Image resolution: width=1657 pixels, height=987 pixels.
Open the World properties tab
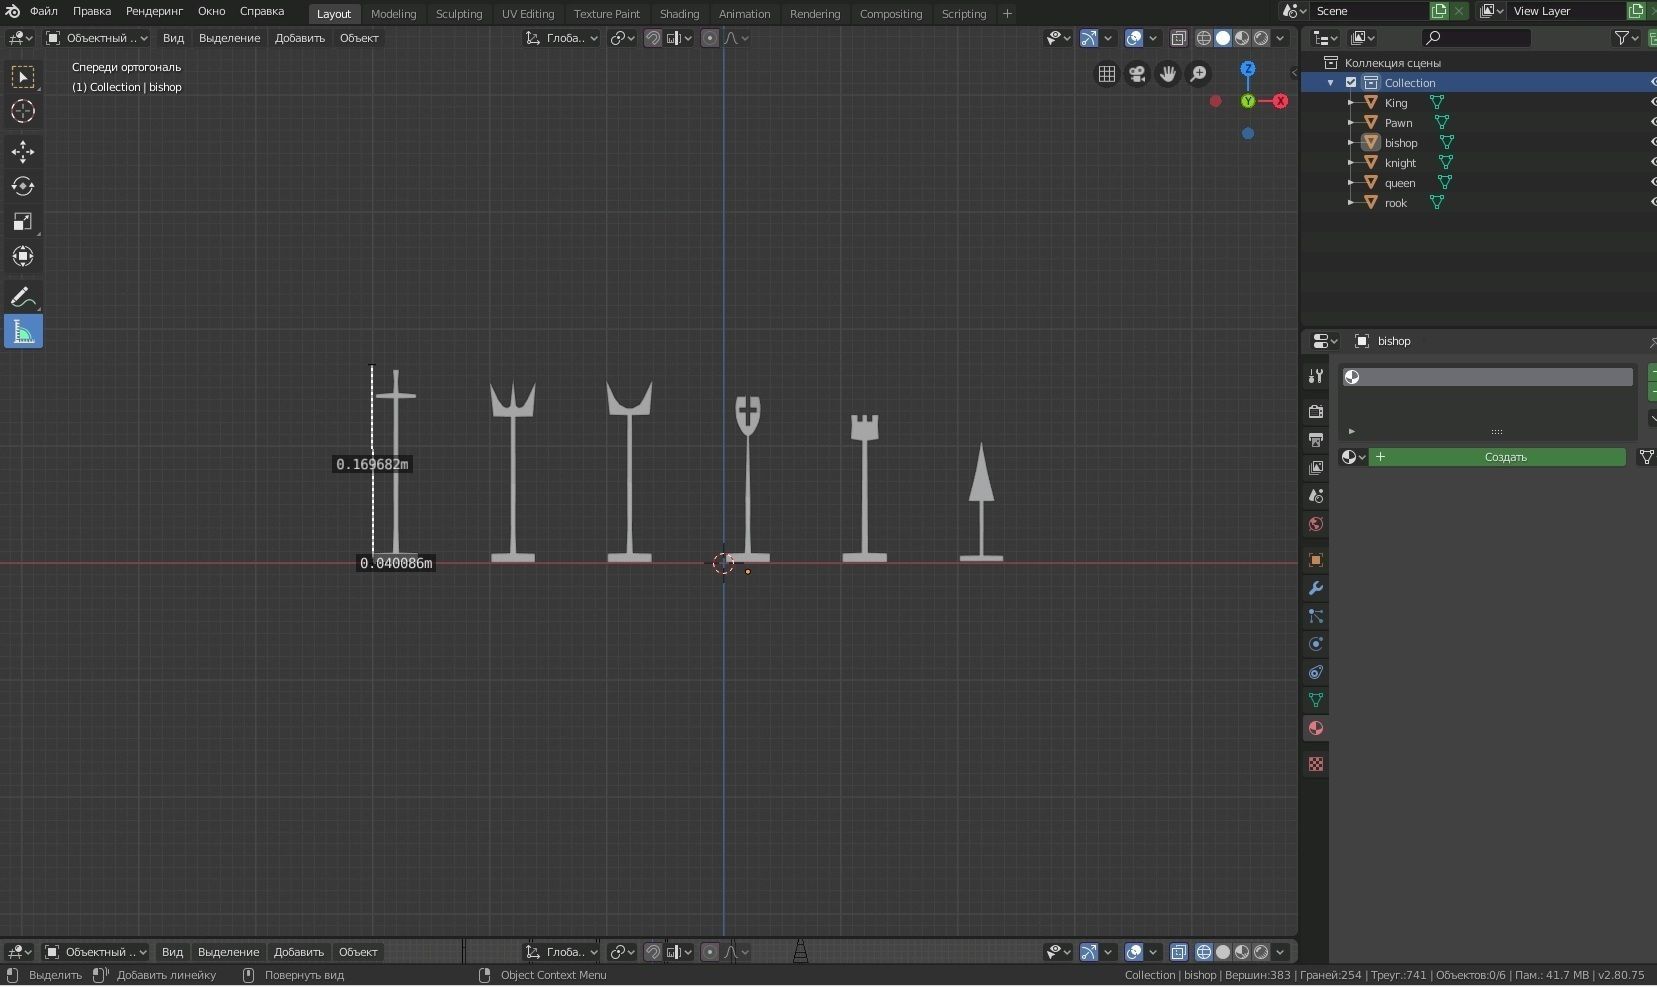click(1316, 524)
